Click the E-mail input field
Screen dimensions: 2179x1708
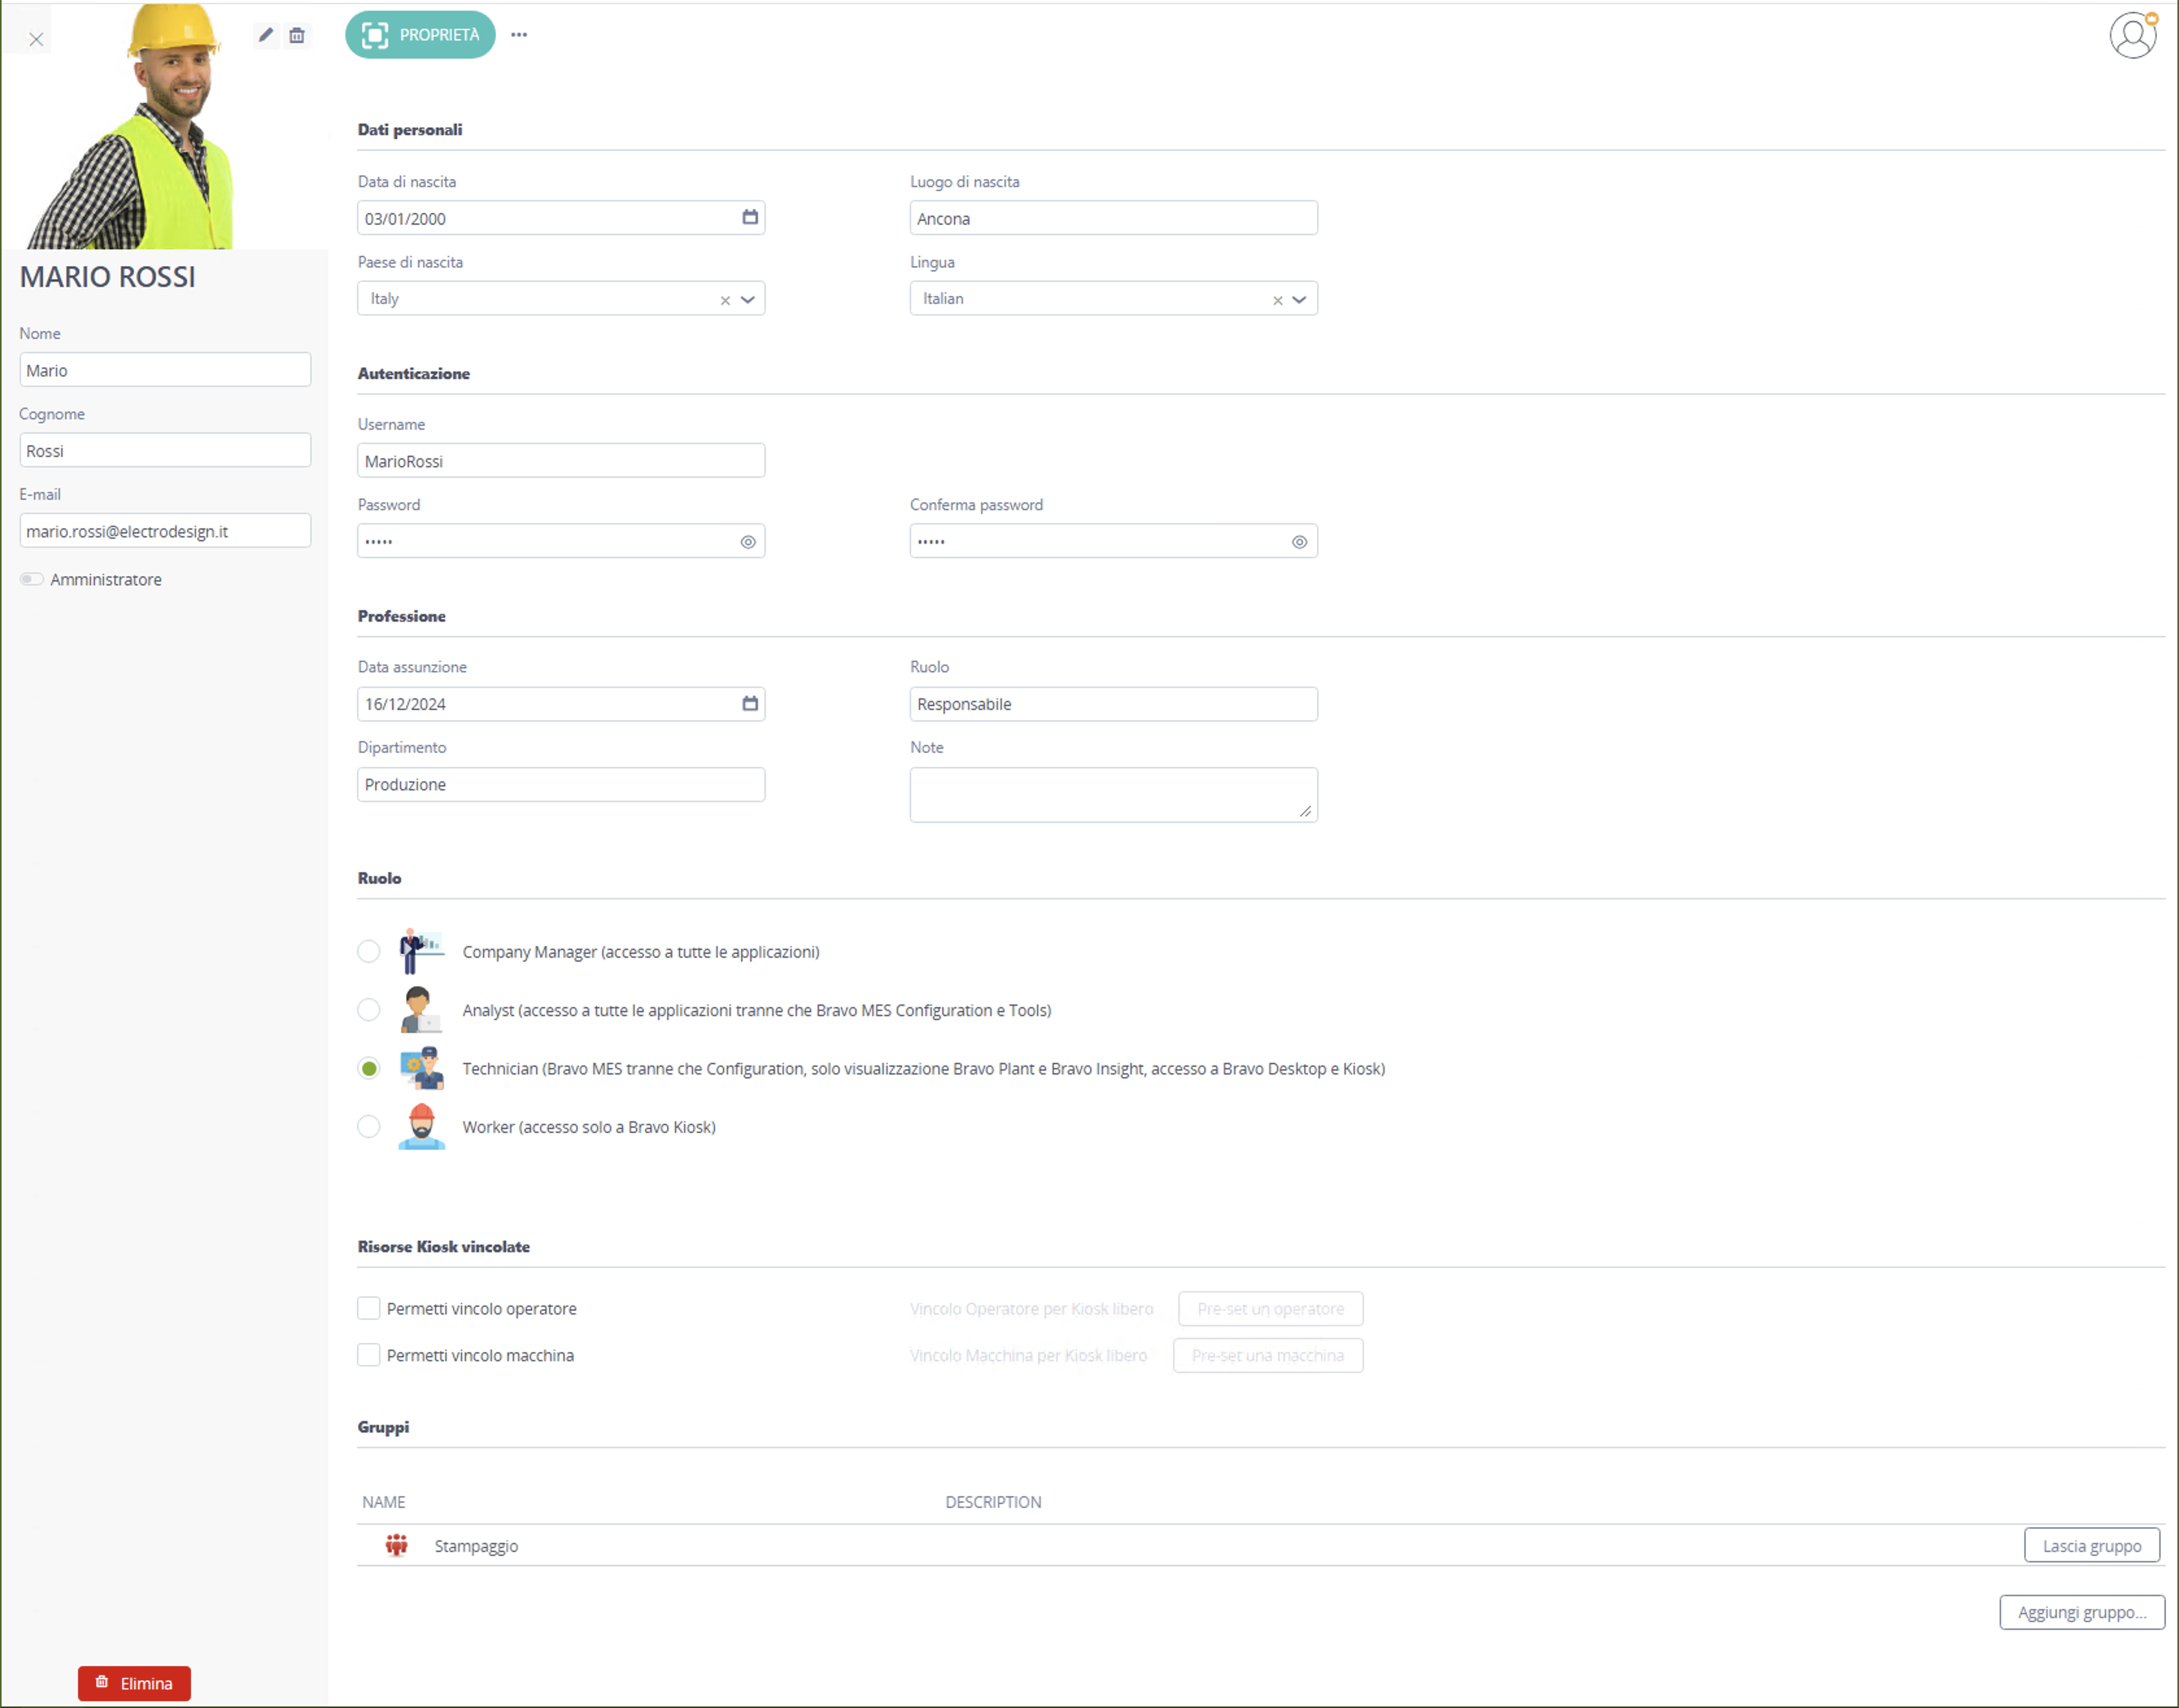pos(165,530)
